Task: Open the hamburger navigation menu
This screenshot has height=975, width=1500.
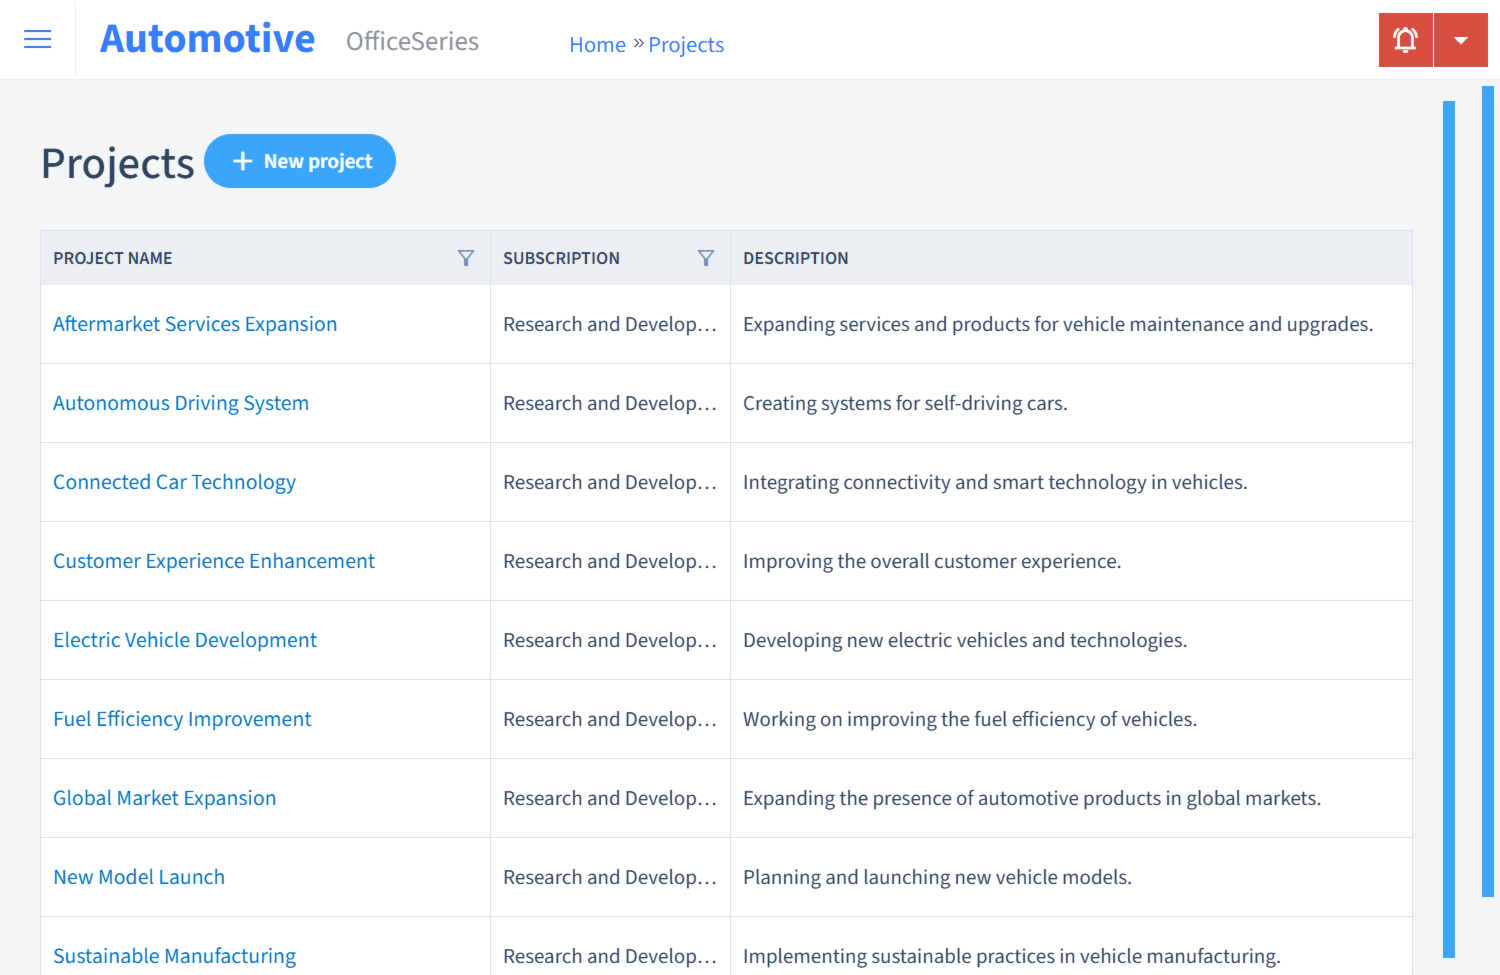Action: pos(37,39)
